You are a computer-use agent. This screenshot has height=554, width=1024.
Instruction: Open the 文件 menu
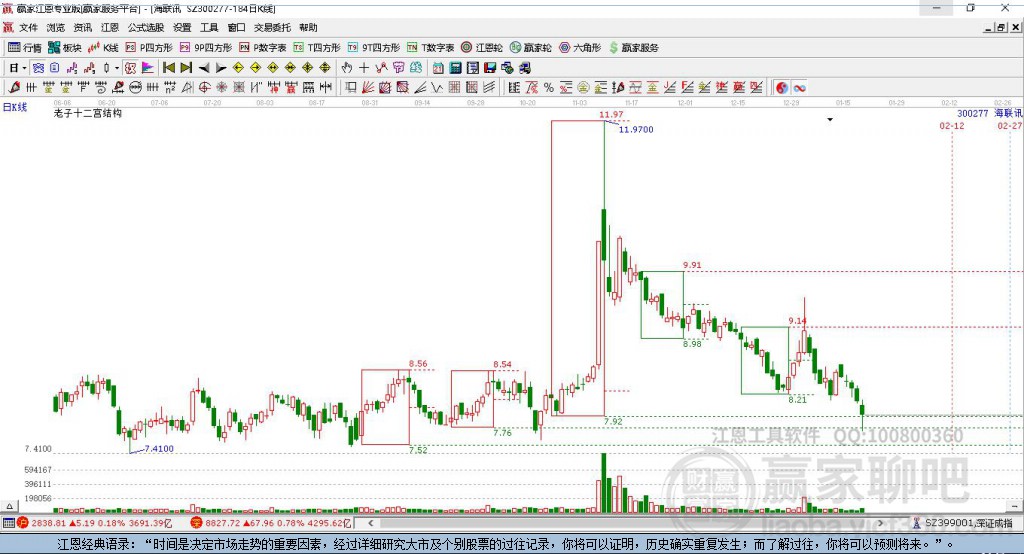click(28, 27)
